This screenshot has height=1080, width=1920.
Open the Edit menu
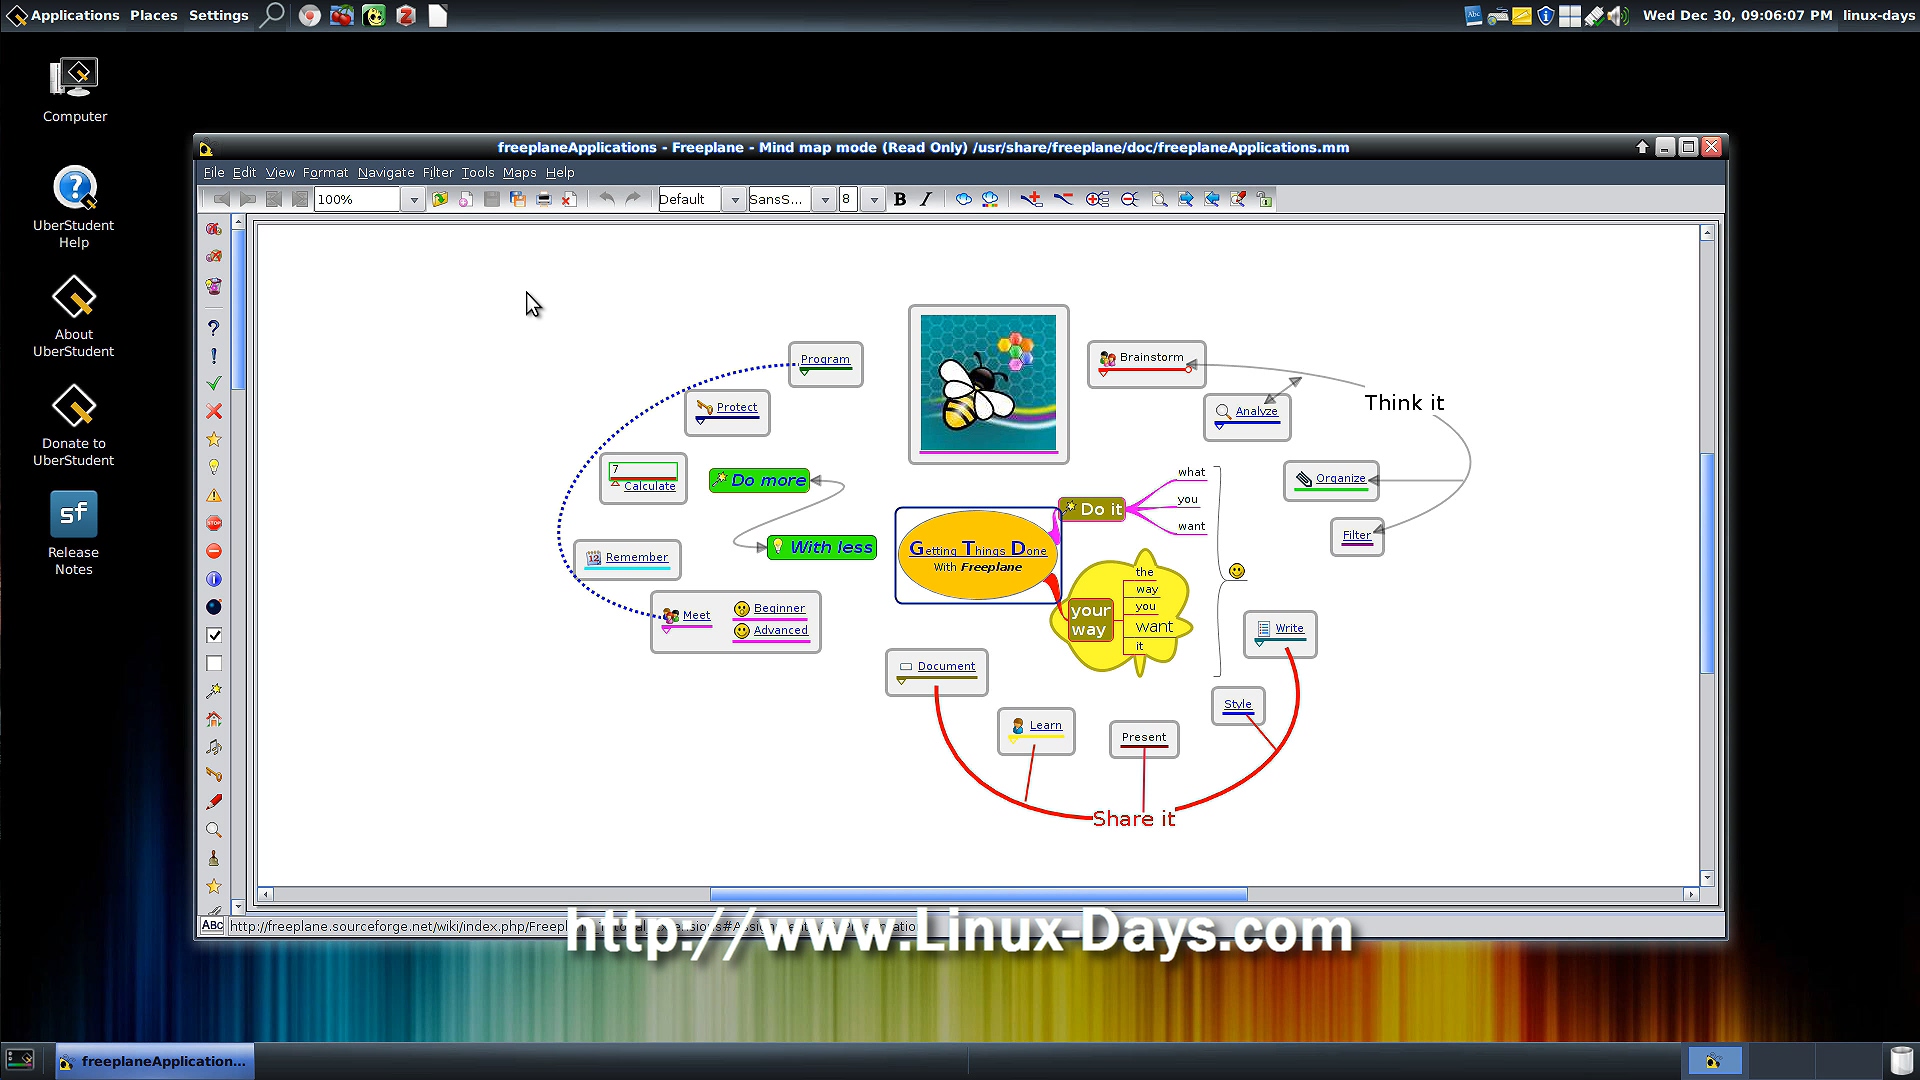click(x=244, y=172)
